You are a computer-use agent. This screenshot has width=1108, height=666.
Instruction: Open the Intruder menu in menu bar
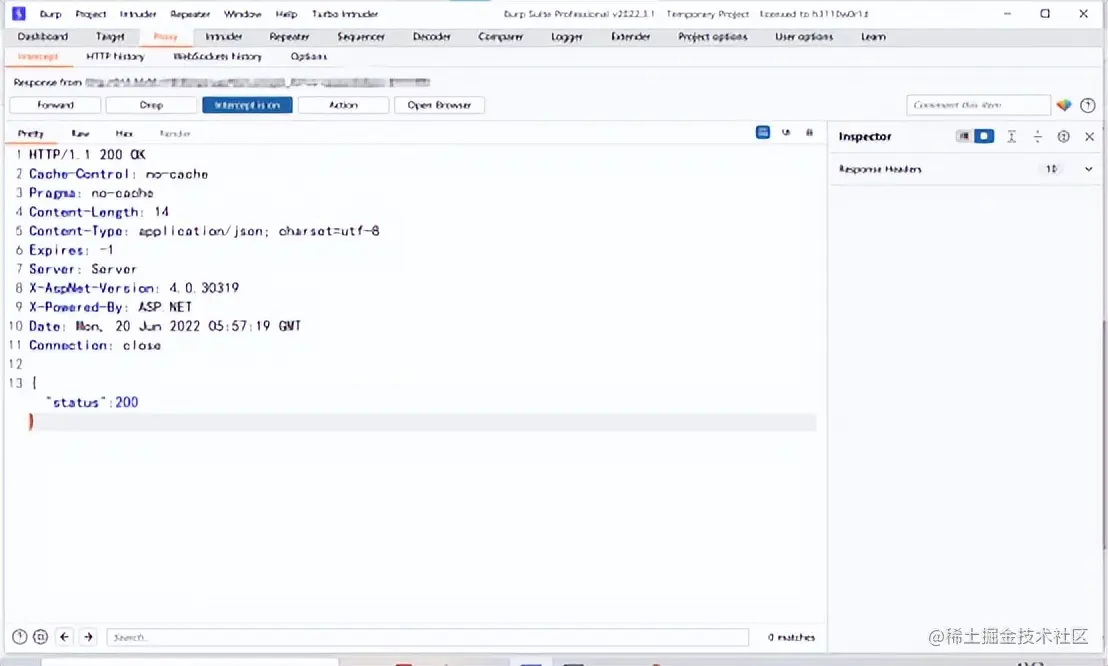point(138,14)
